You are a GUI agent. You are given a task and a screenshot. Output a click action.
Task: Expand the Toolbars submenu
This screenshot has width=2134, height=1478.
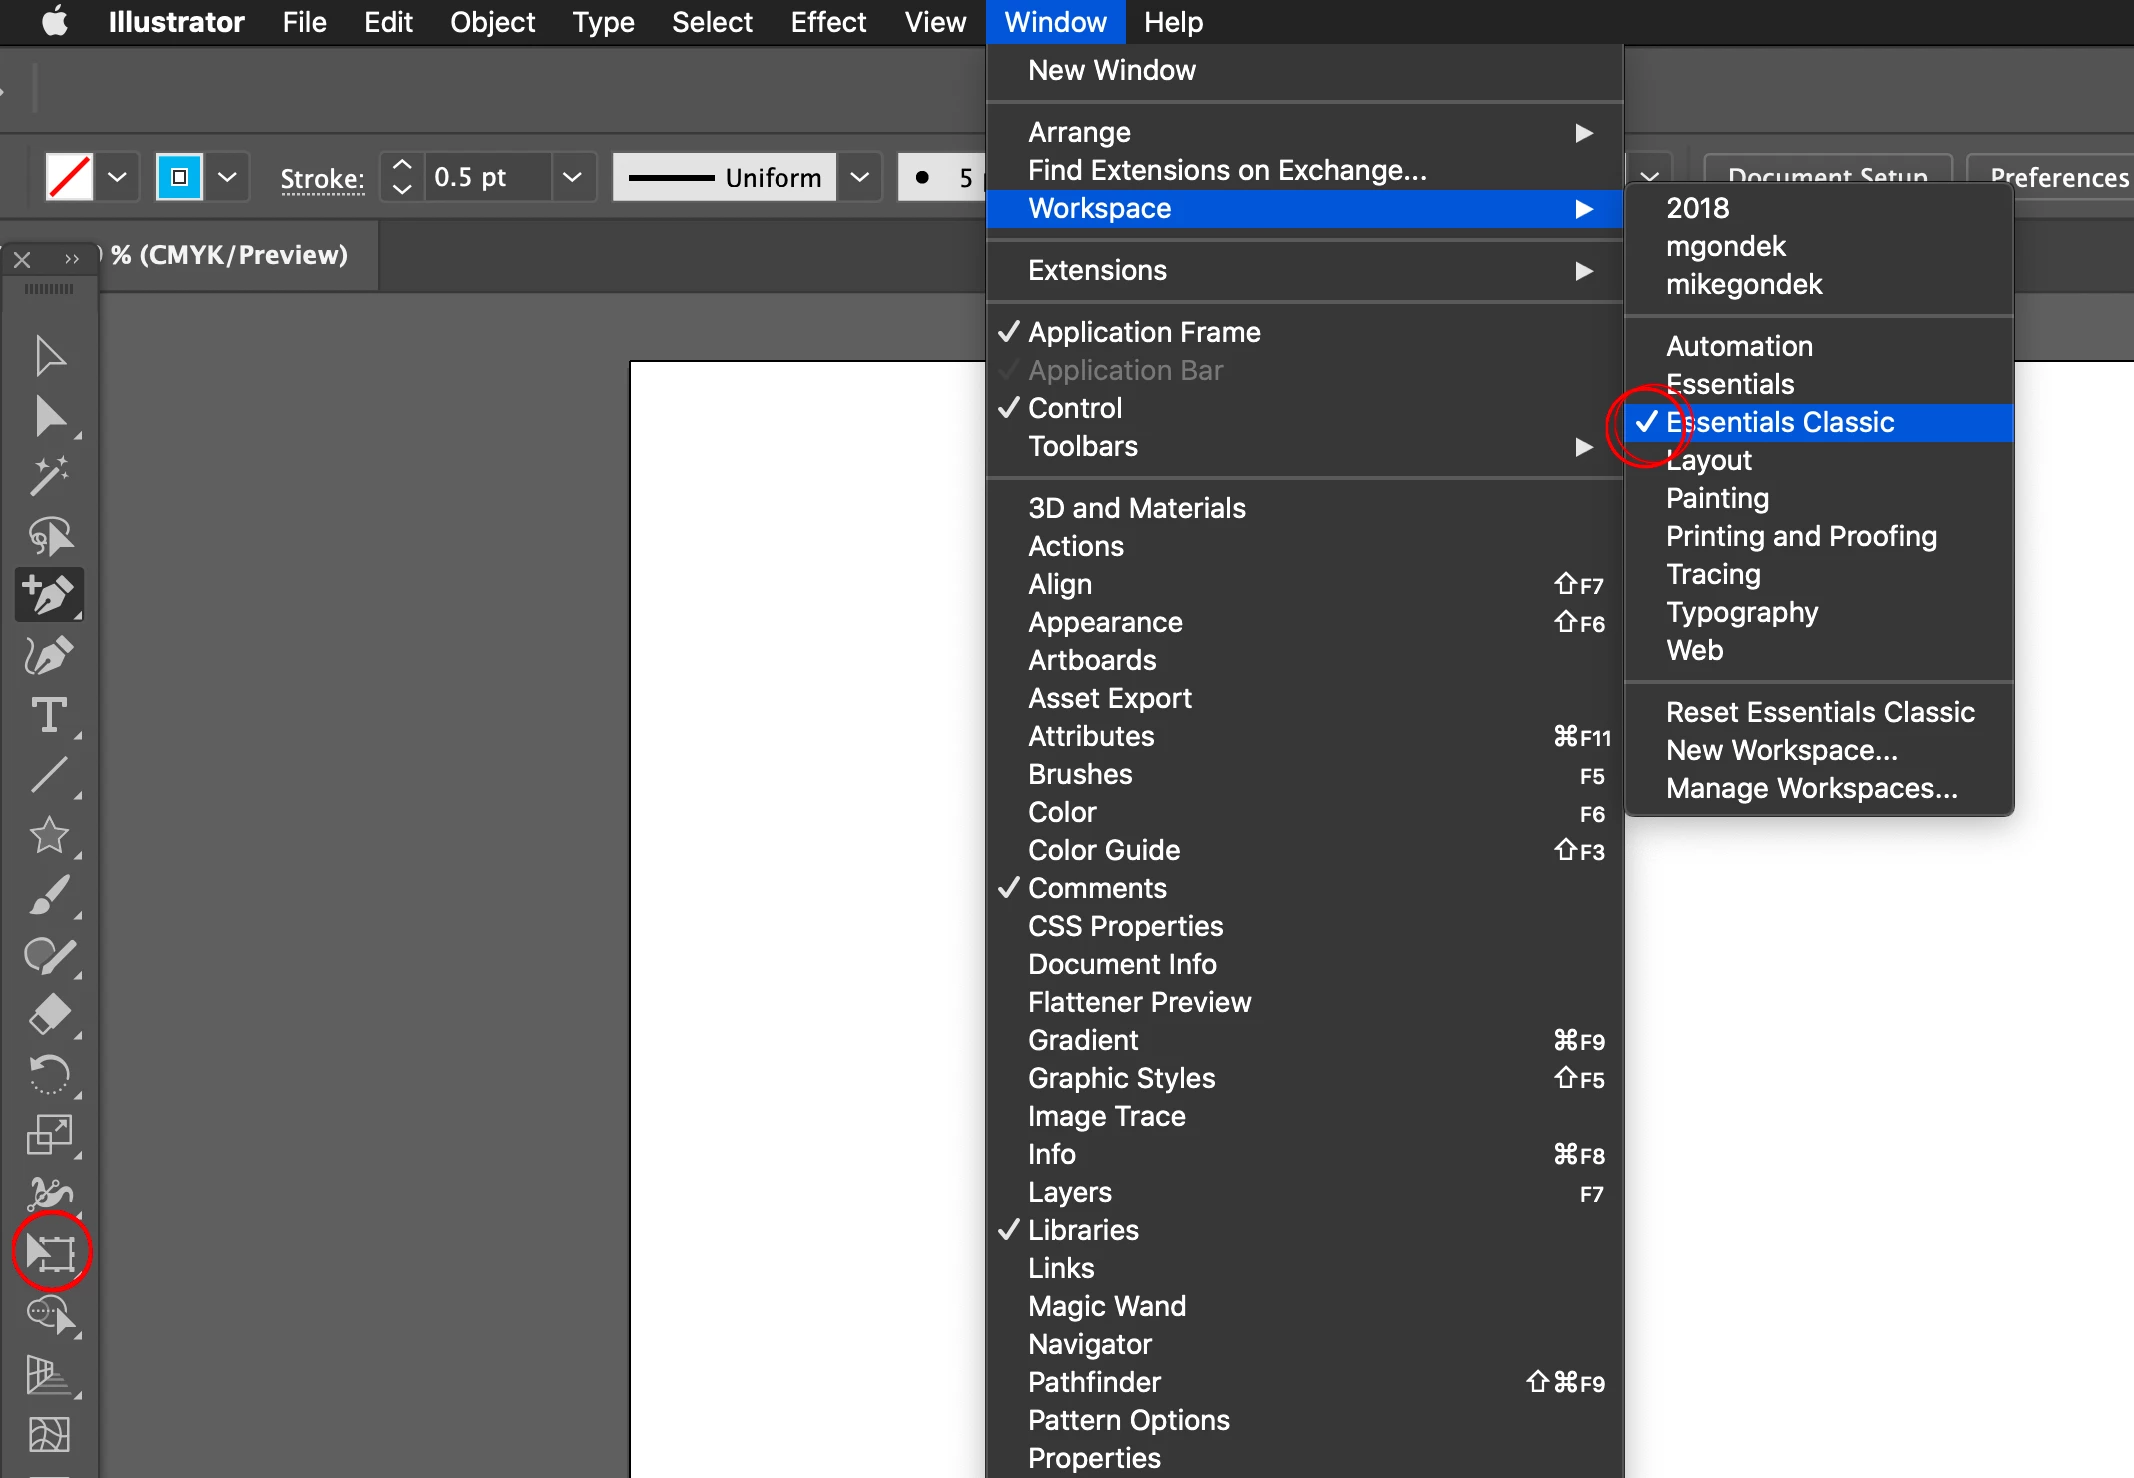(1083, 446)
